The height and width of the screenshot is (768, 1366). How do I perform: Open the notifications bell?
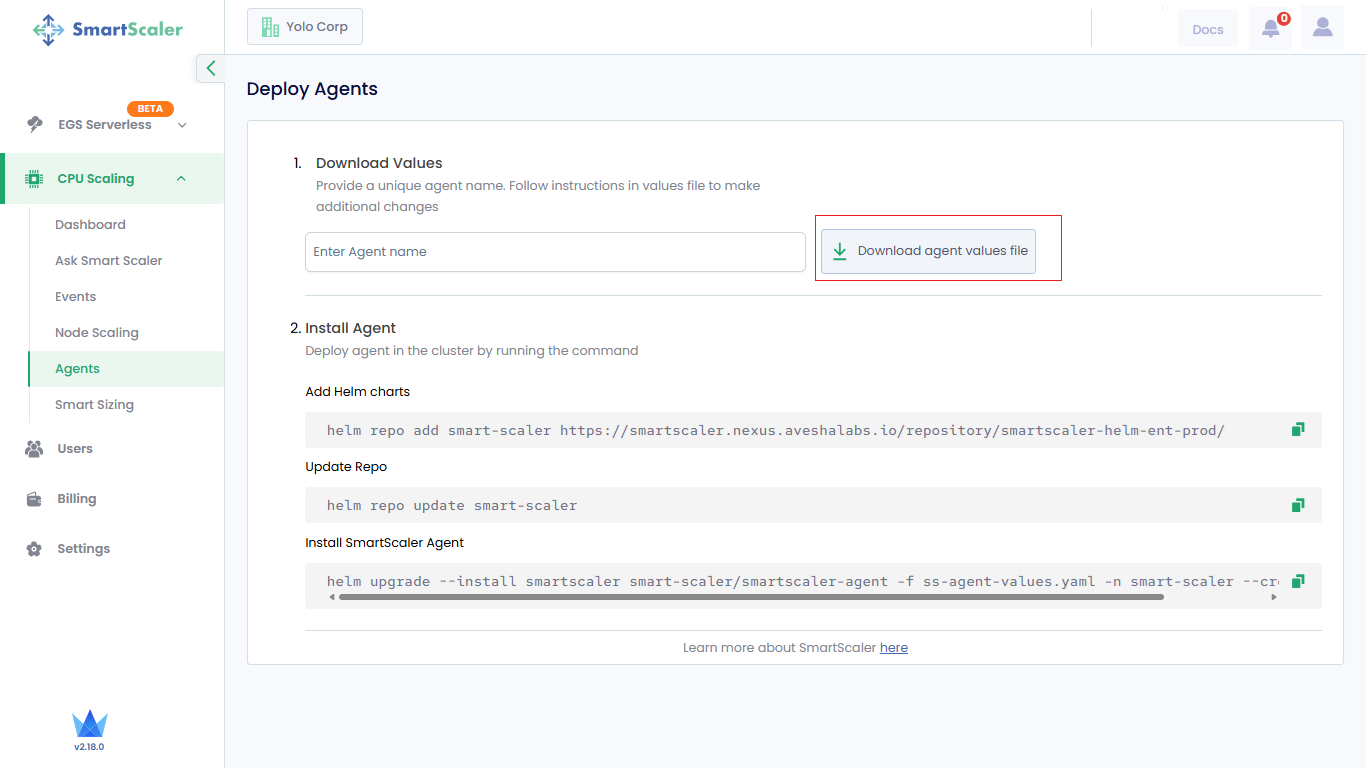[x=1270, y=28]
